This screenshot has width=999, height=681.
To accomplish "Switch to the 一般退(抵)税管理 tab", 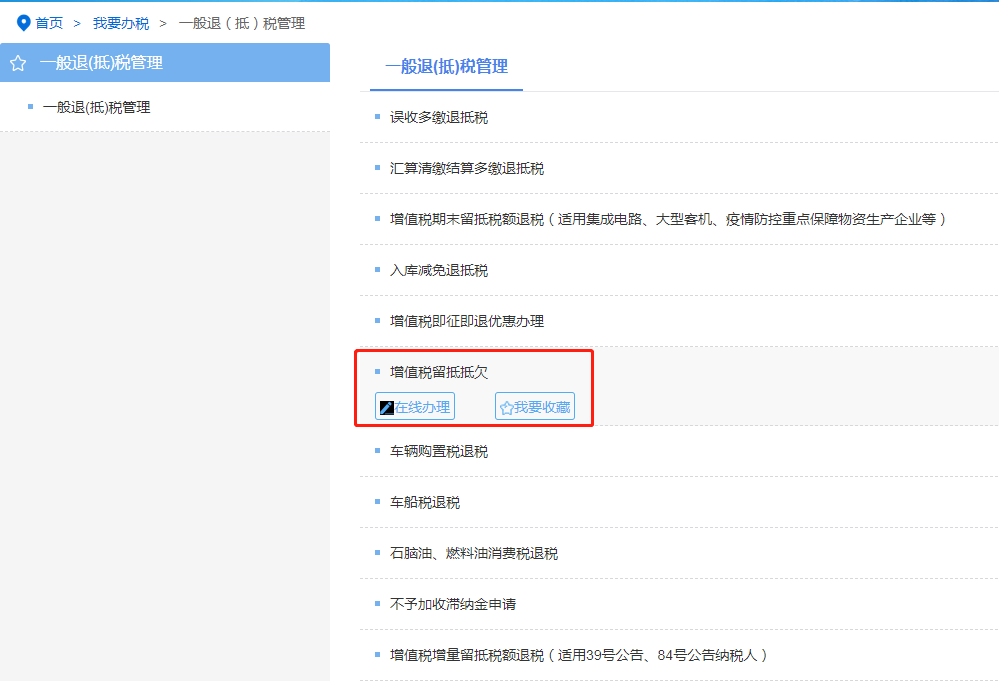I will point(446,66).
